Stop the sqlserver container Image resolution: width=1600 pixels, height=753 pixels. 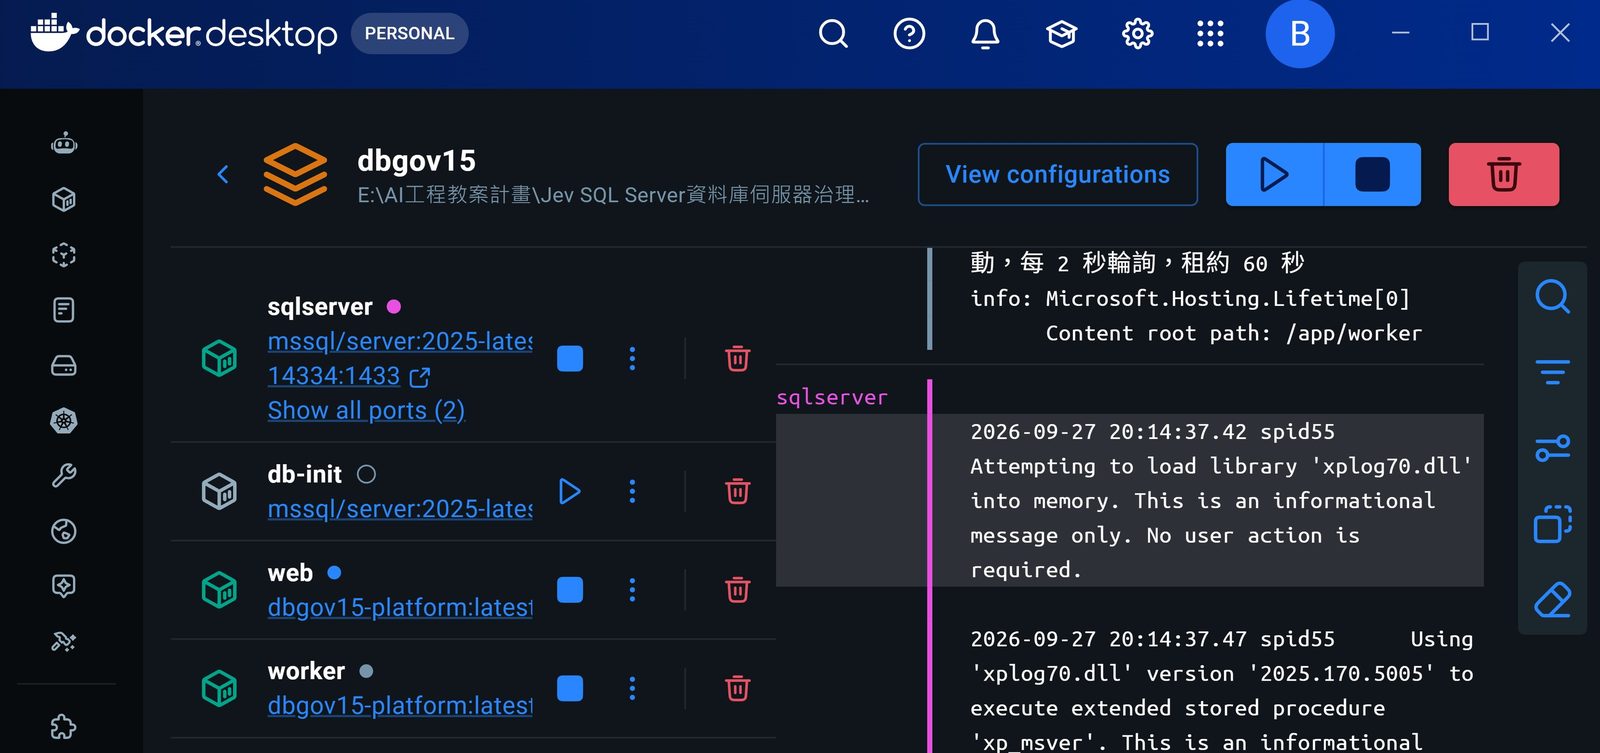point(570,359)
